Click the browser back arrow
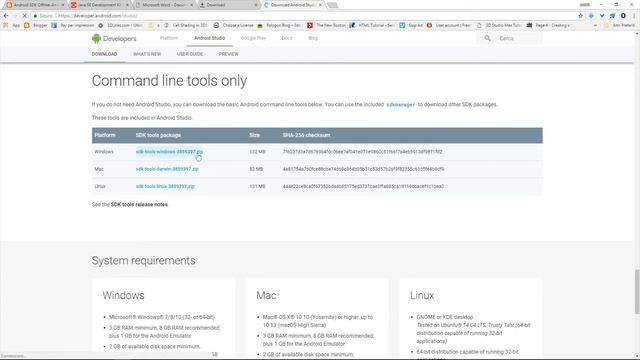The height and width of the screenshot is (360, 640). coord(6,16)
